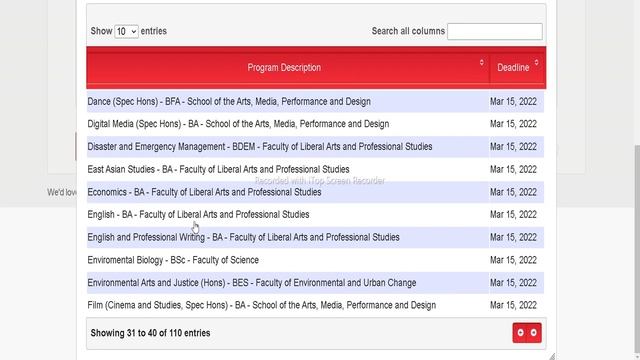Select the Enviromental Biology BSc row
The height and width of the screenshot is (360, 640).
tap(315, 260)
